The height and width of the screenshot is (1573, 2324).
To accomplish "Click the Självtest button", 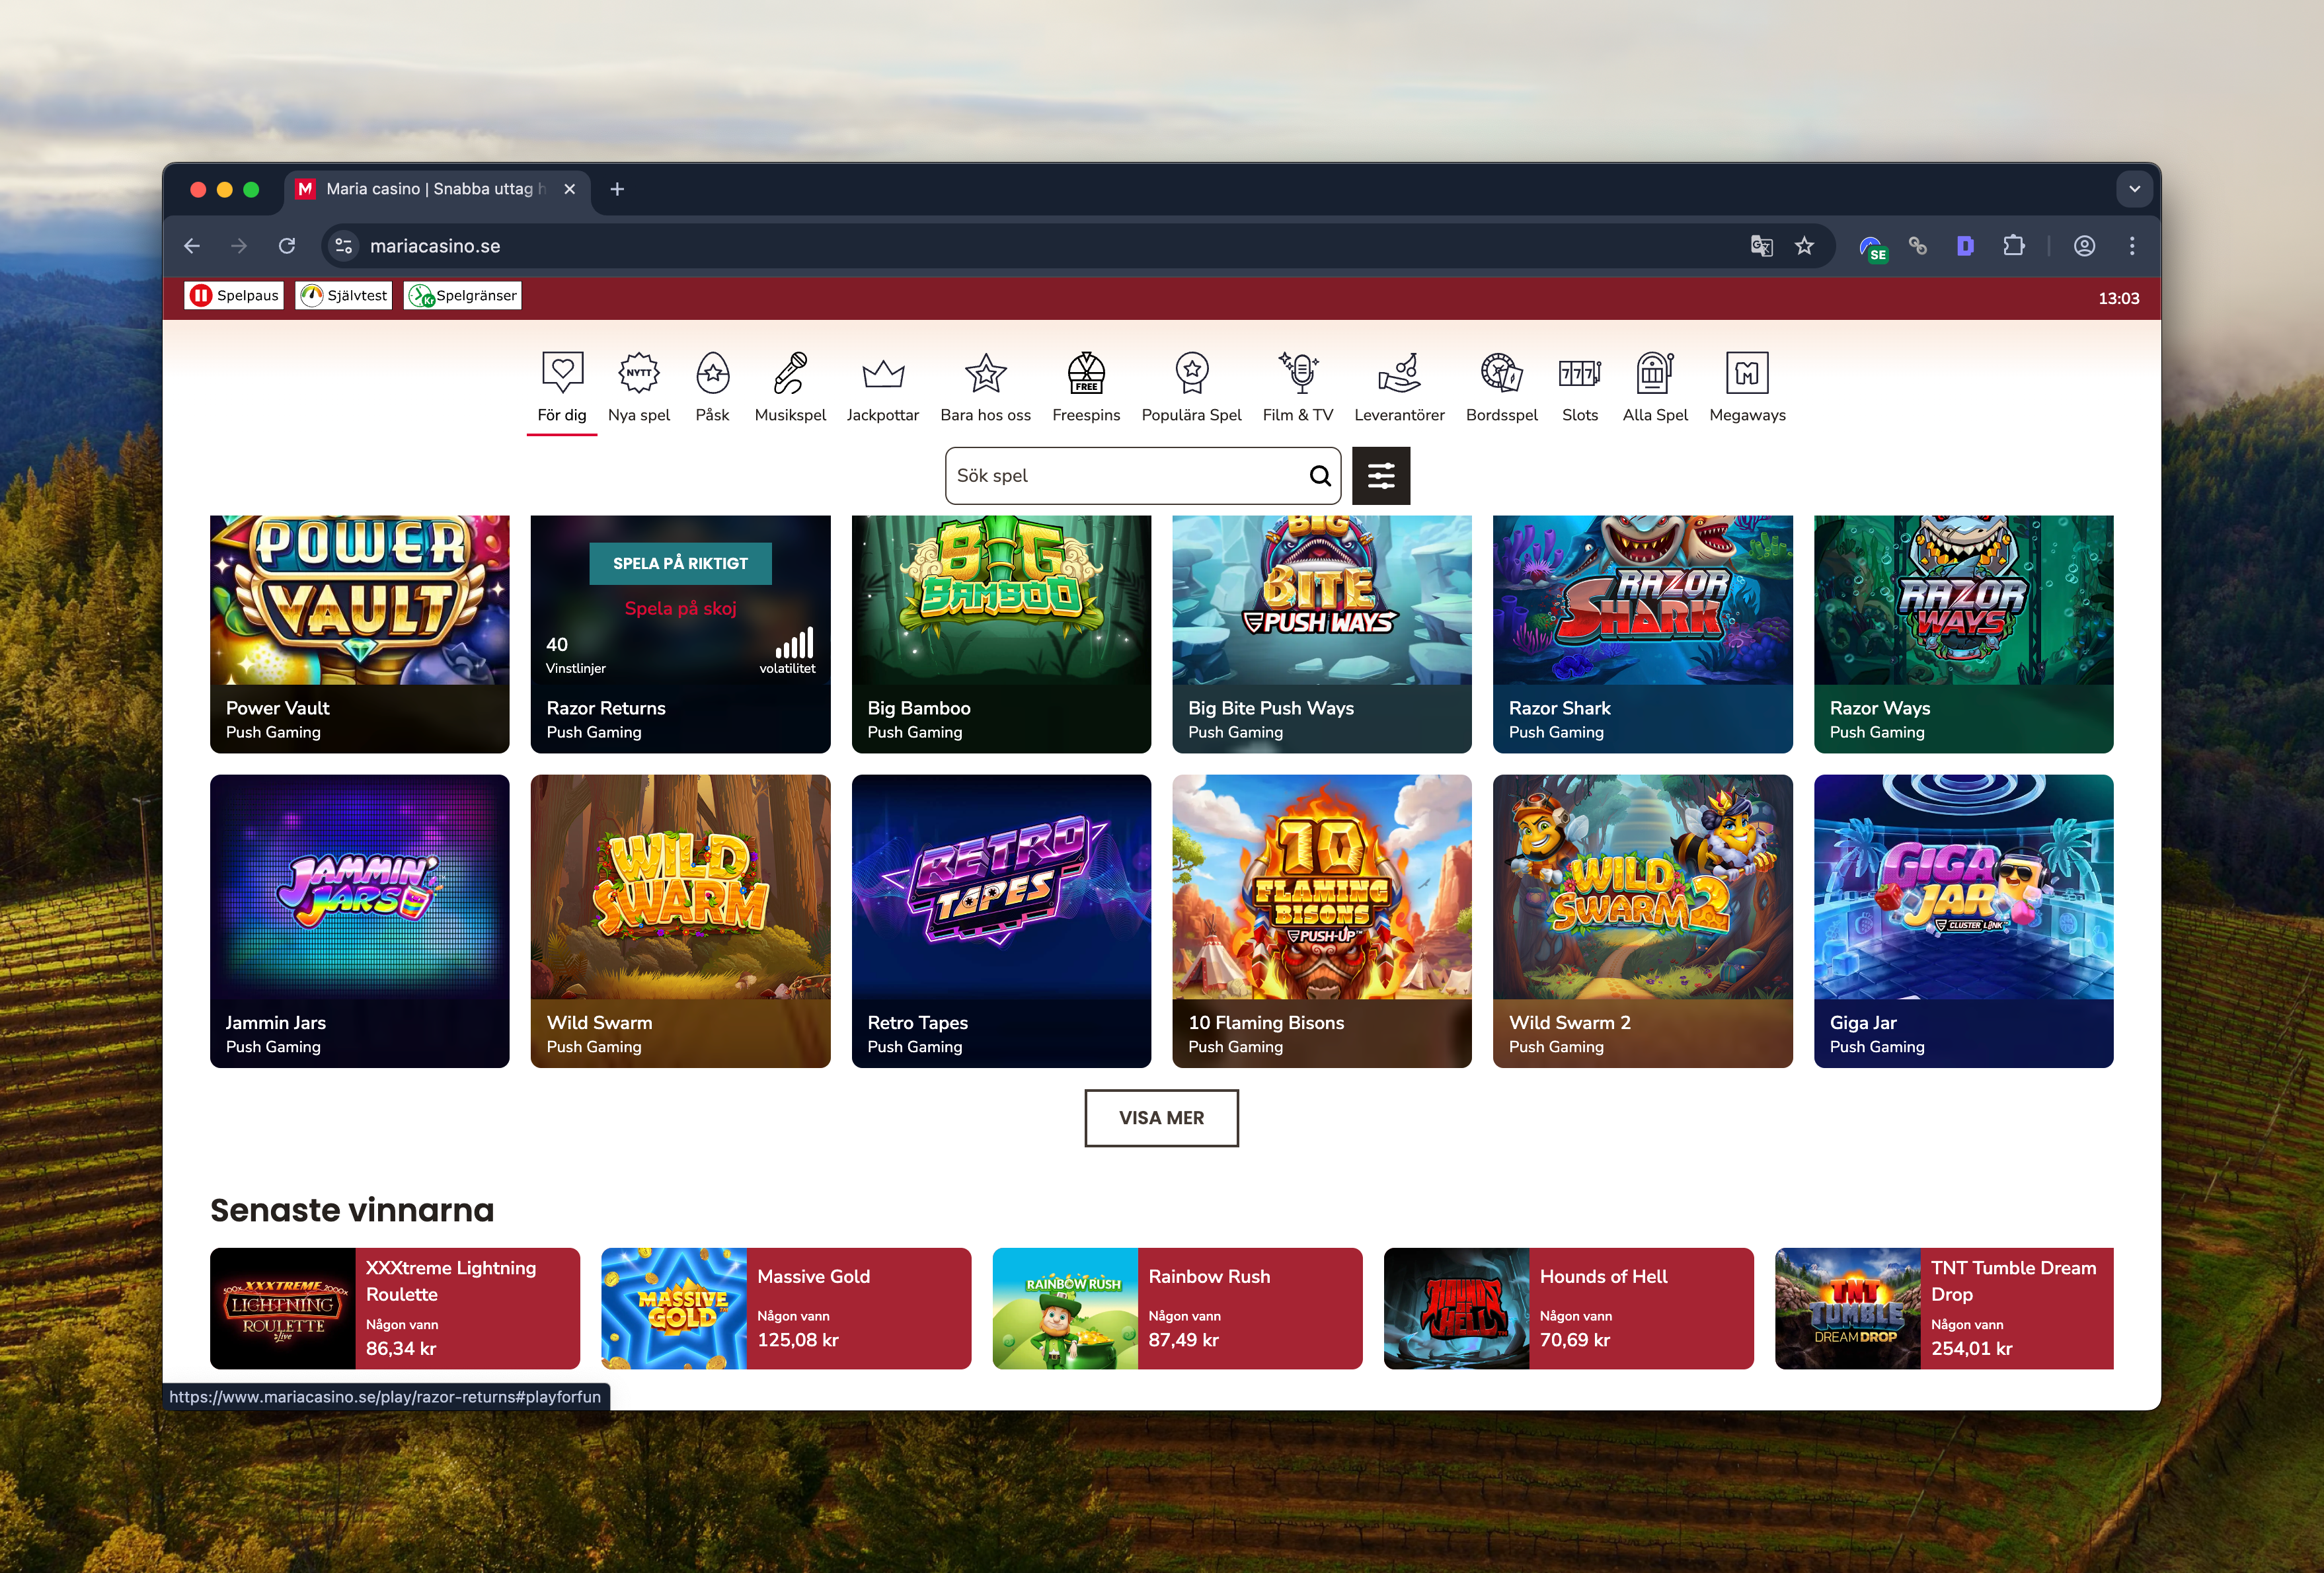I will point(344,295).
